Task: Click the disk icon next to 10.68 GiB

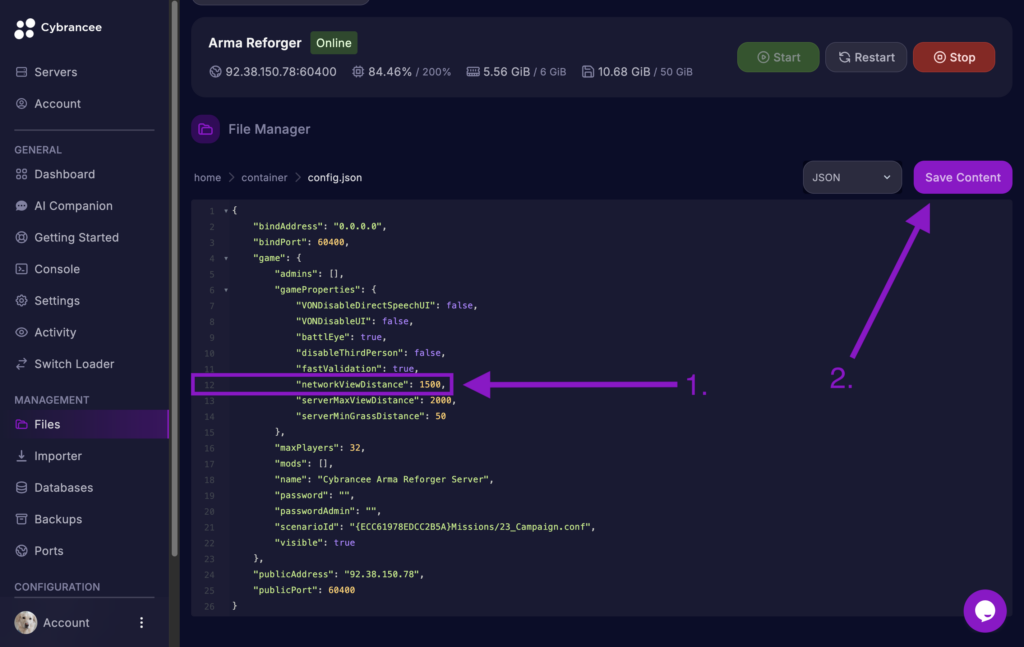Action: [x=588, y=72]
